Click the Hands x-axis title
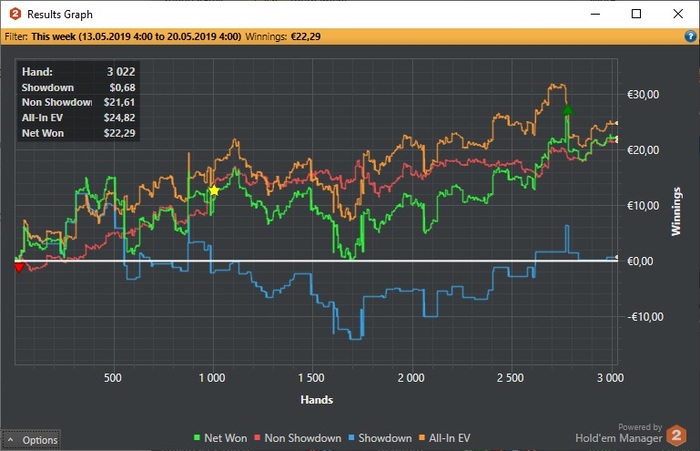 (317, 400)
